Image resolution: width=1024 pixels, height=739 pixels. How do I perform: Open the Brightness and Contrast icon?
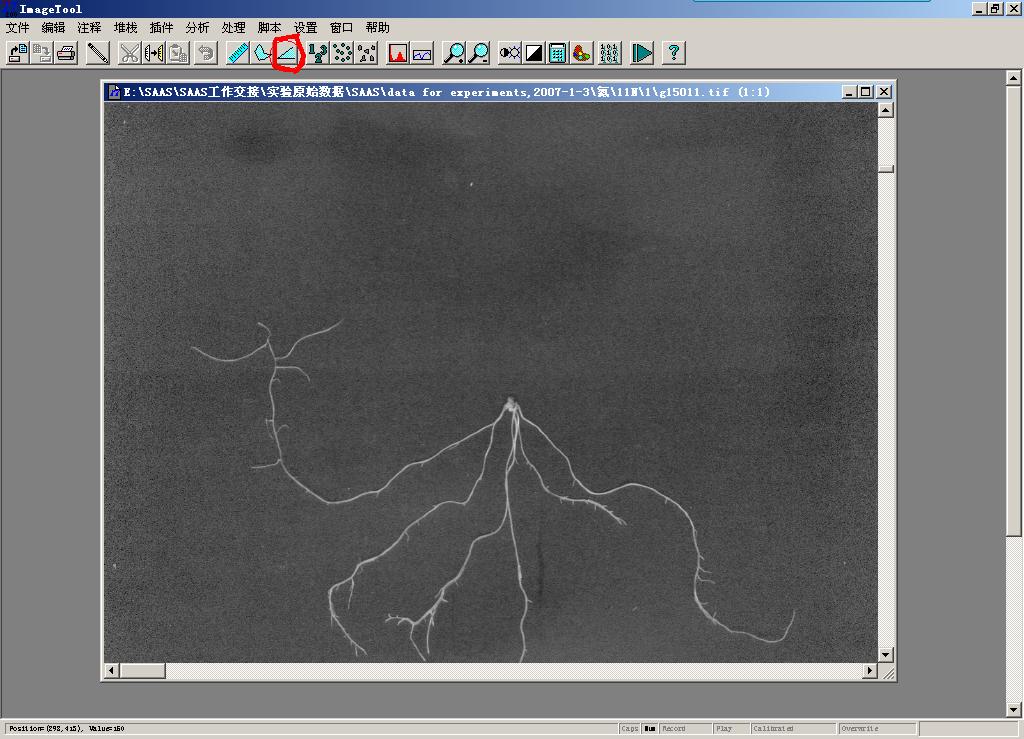pos(509,53)
